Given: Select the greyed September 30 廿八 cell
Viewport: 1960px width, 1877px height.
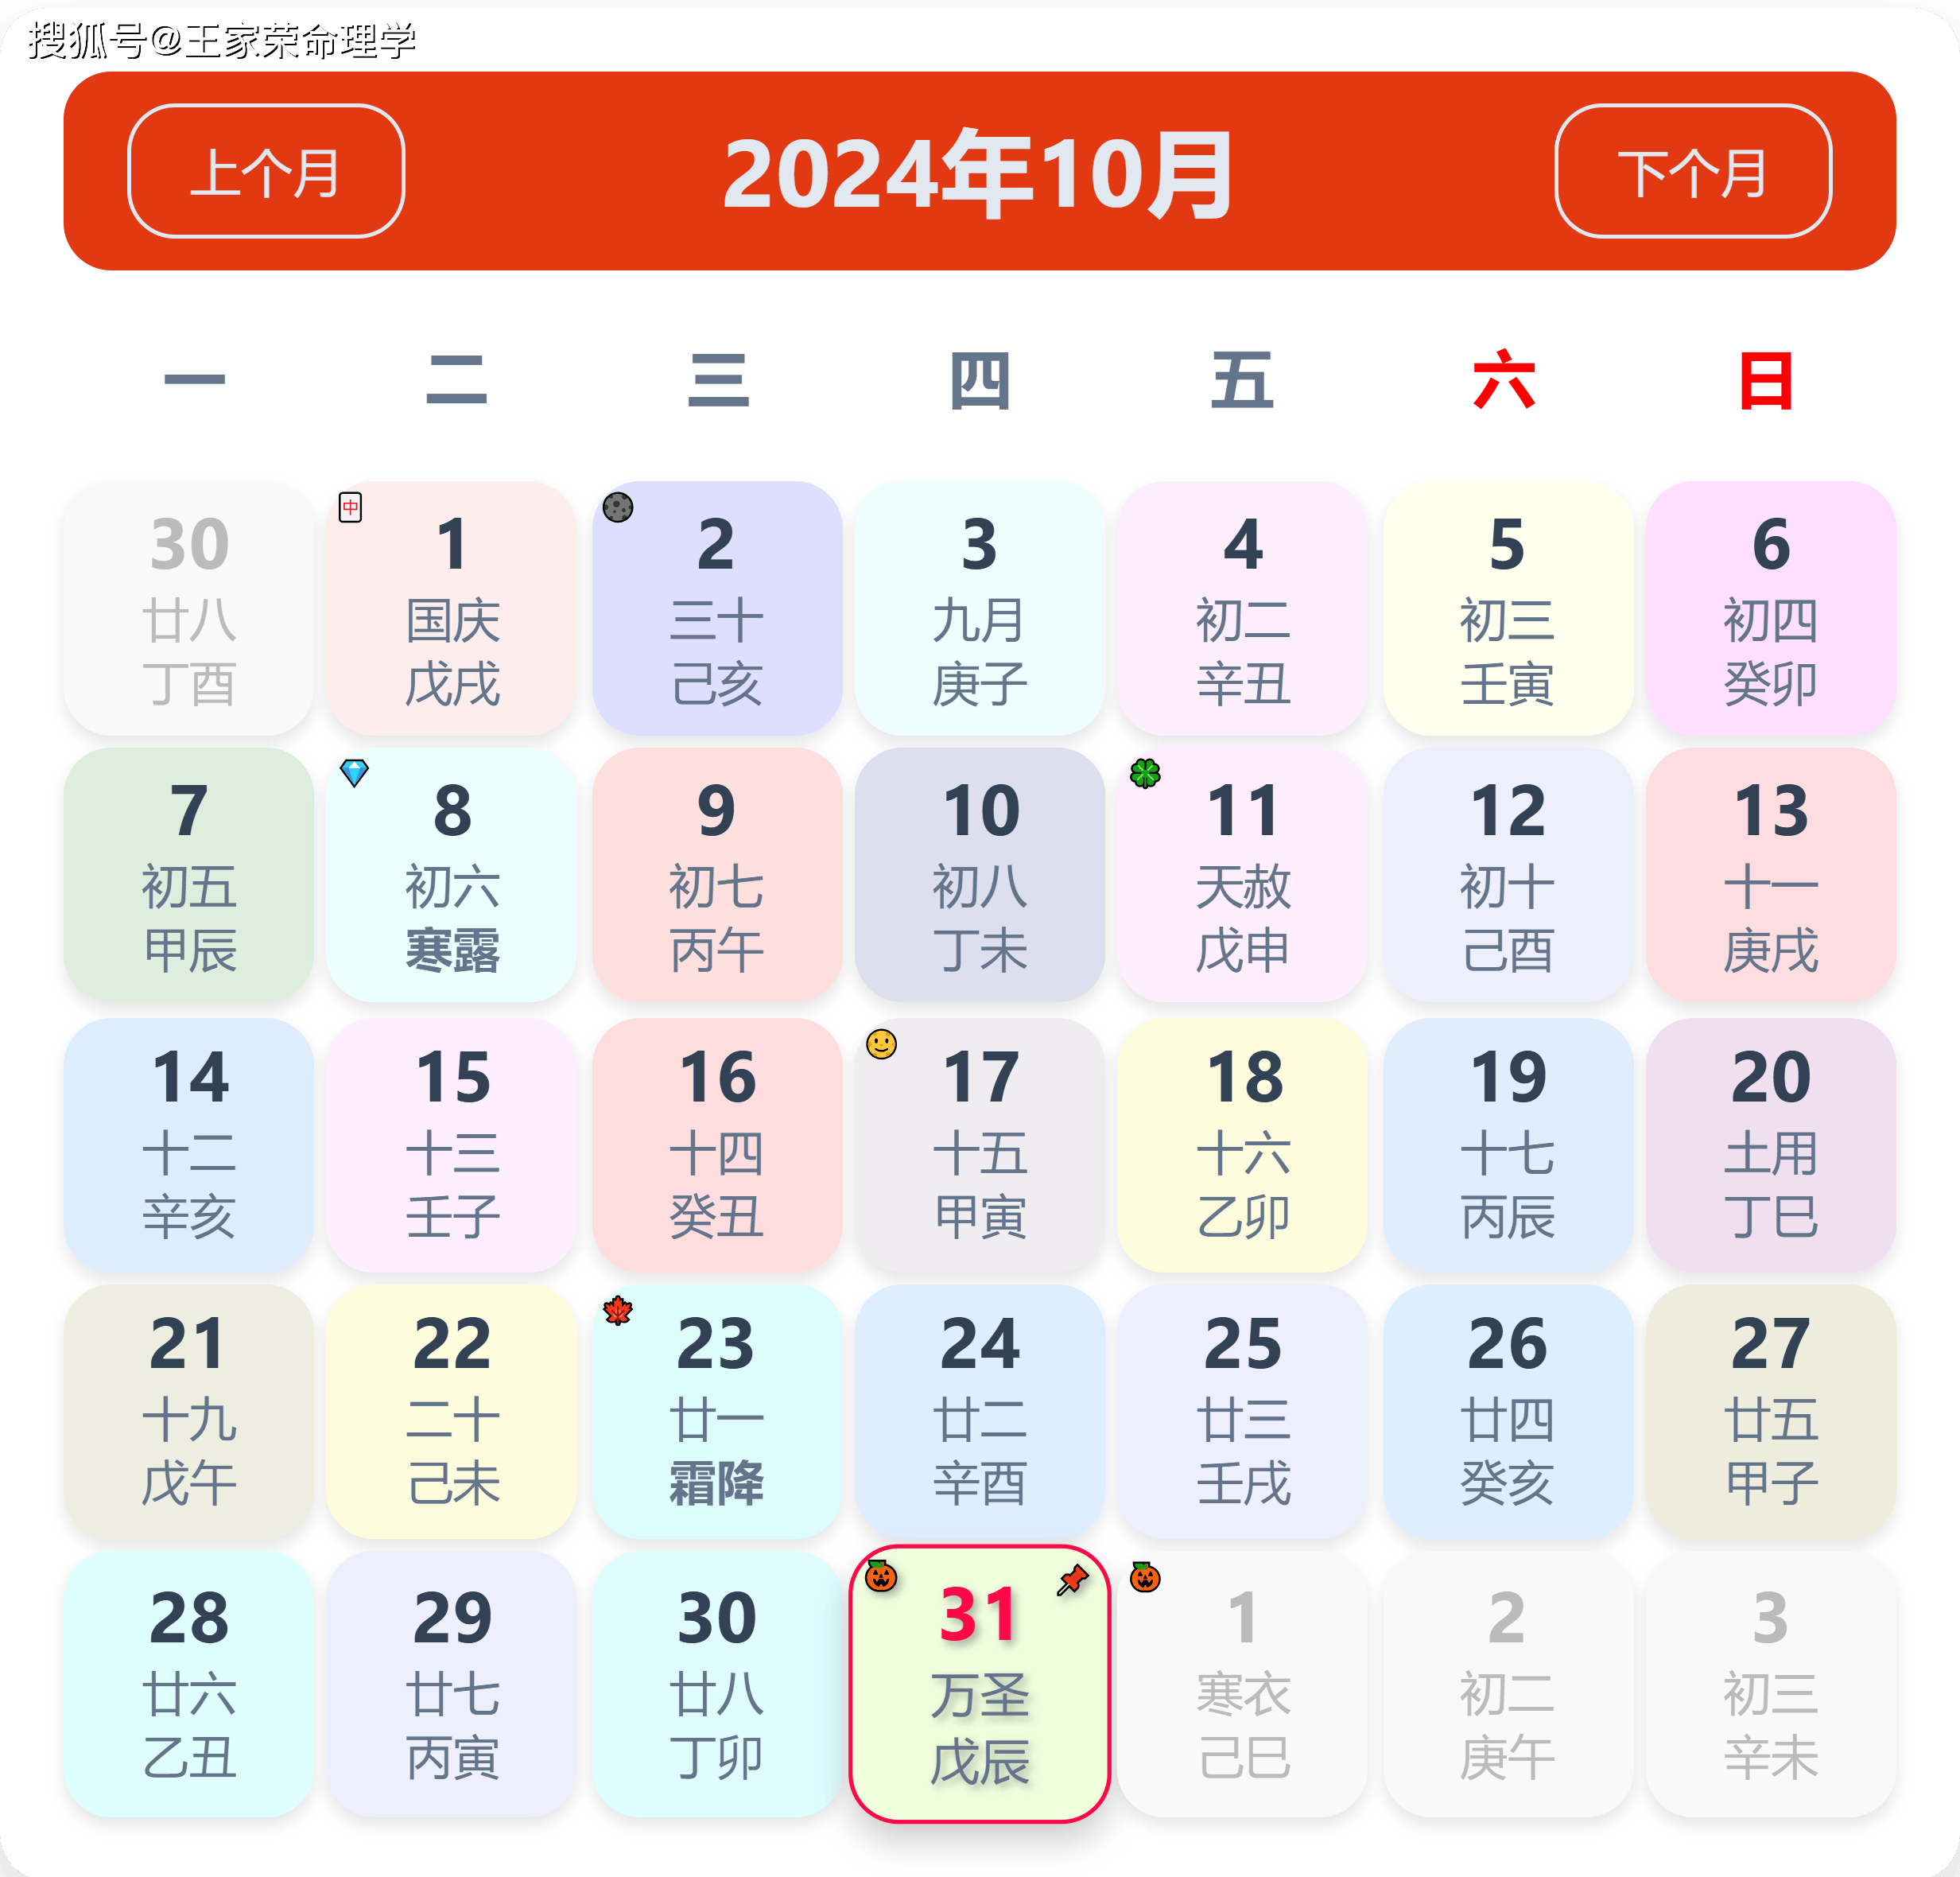Looking at the screenshot, I should [189, 608].
